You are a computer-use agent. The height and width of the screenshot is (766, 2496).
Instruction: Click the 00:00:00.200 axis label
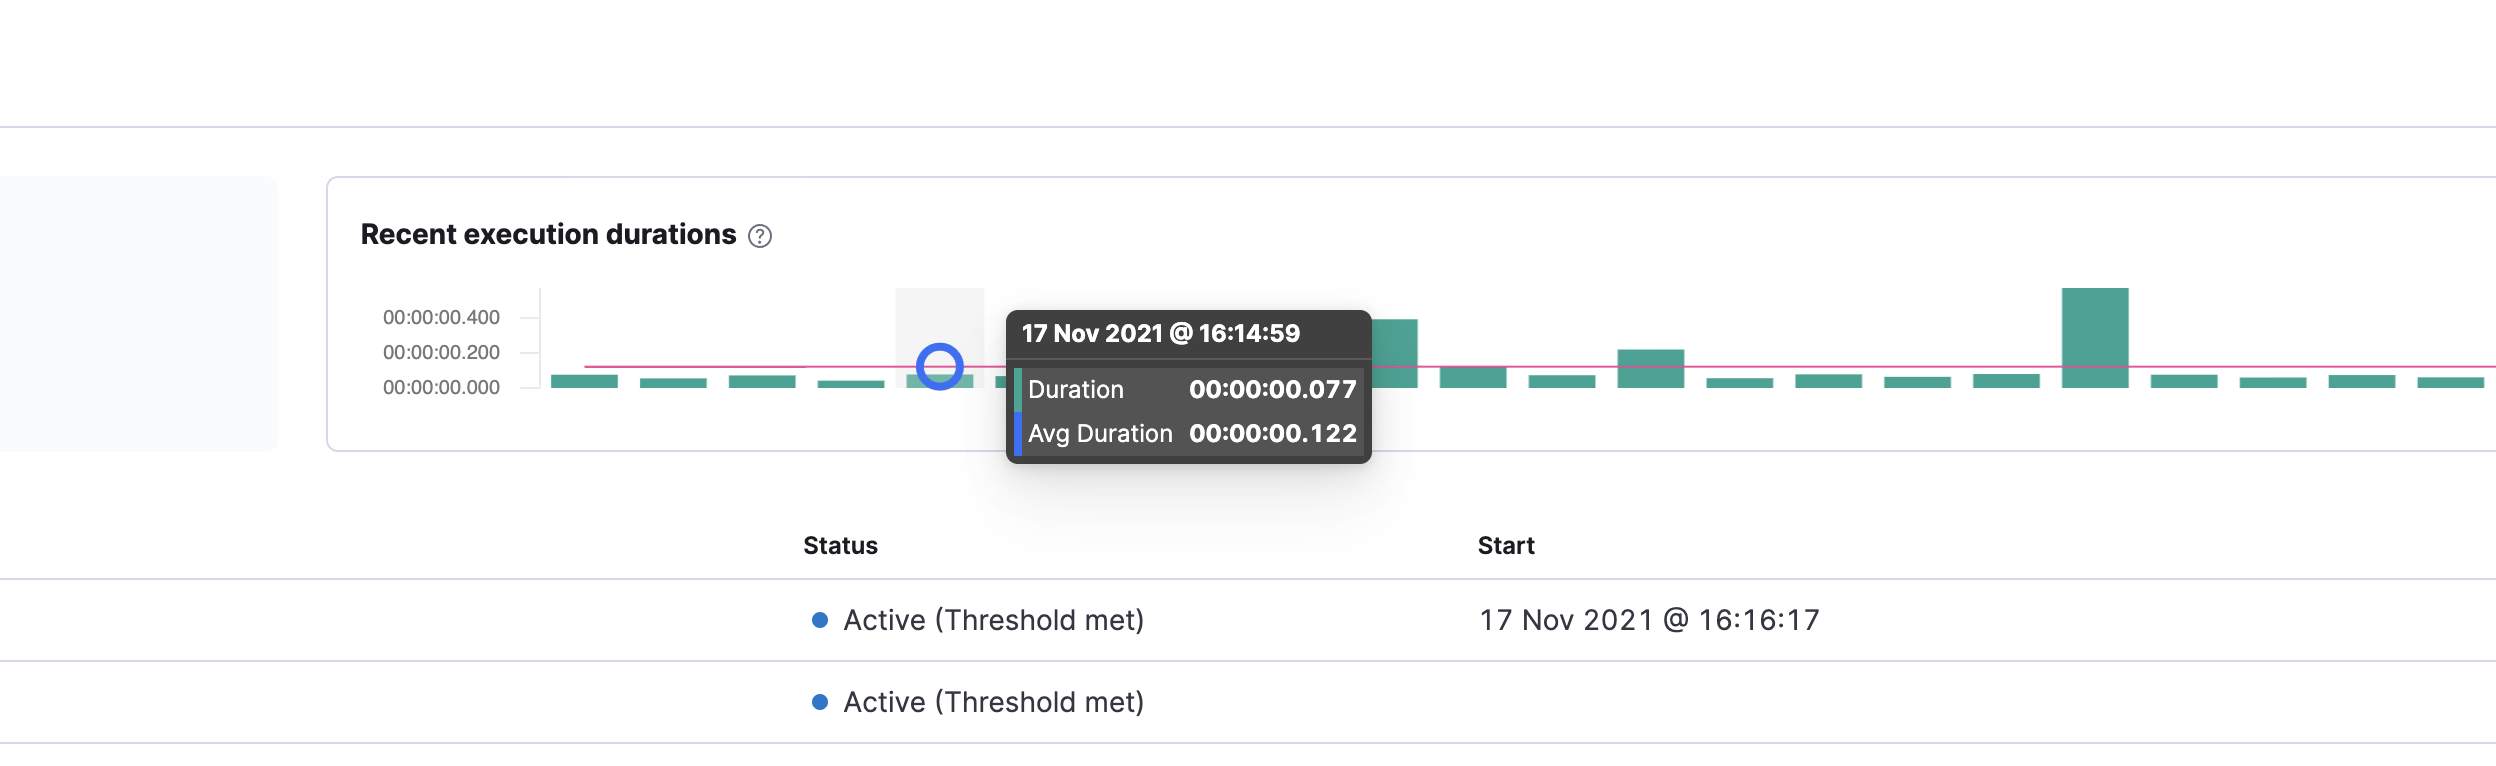coord(441,353)
